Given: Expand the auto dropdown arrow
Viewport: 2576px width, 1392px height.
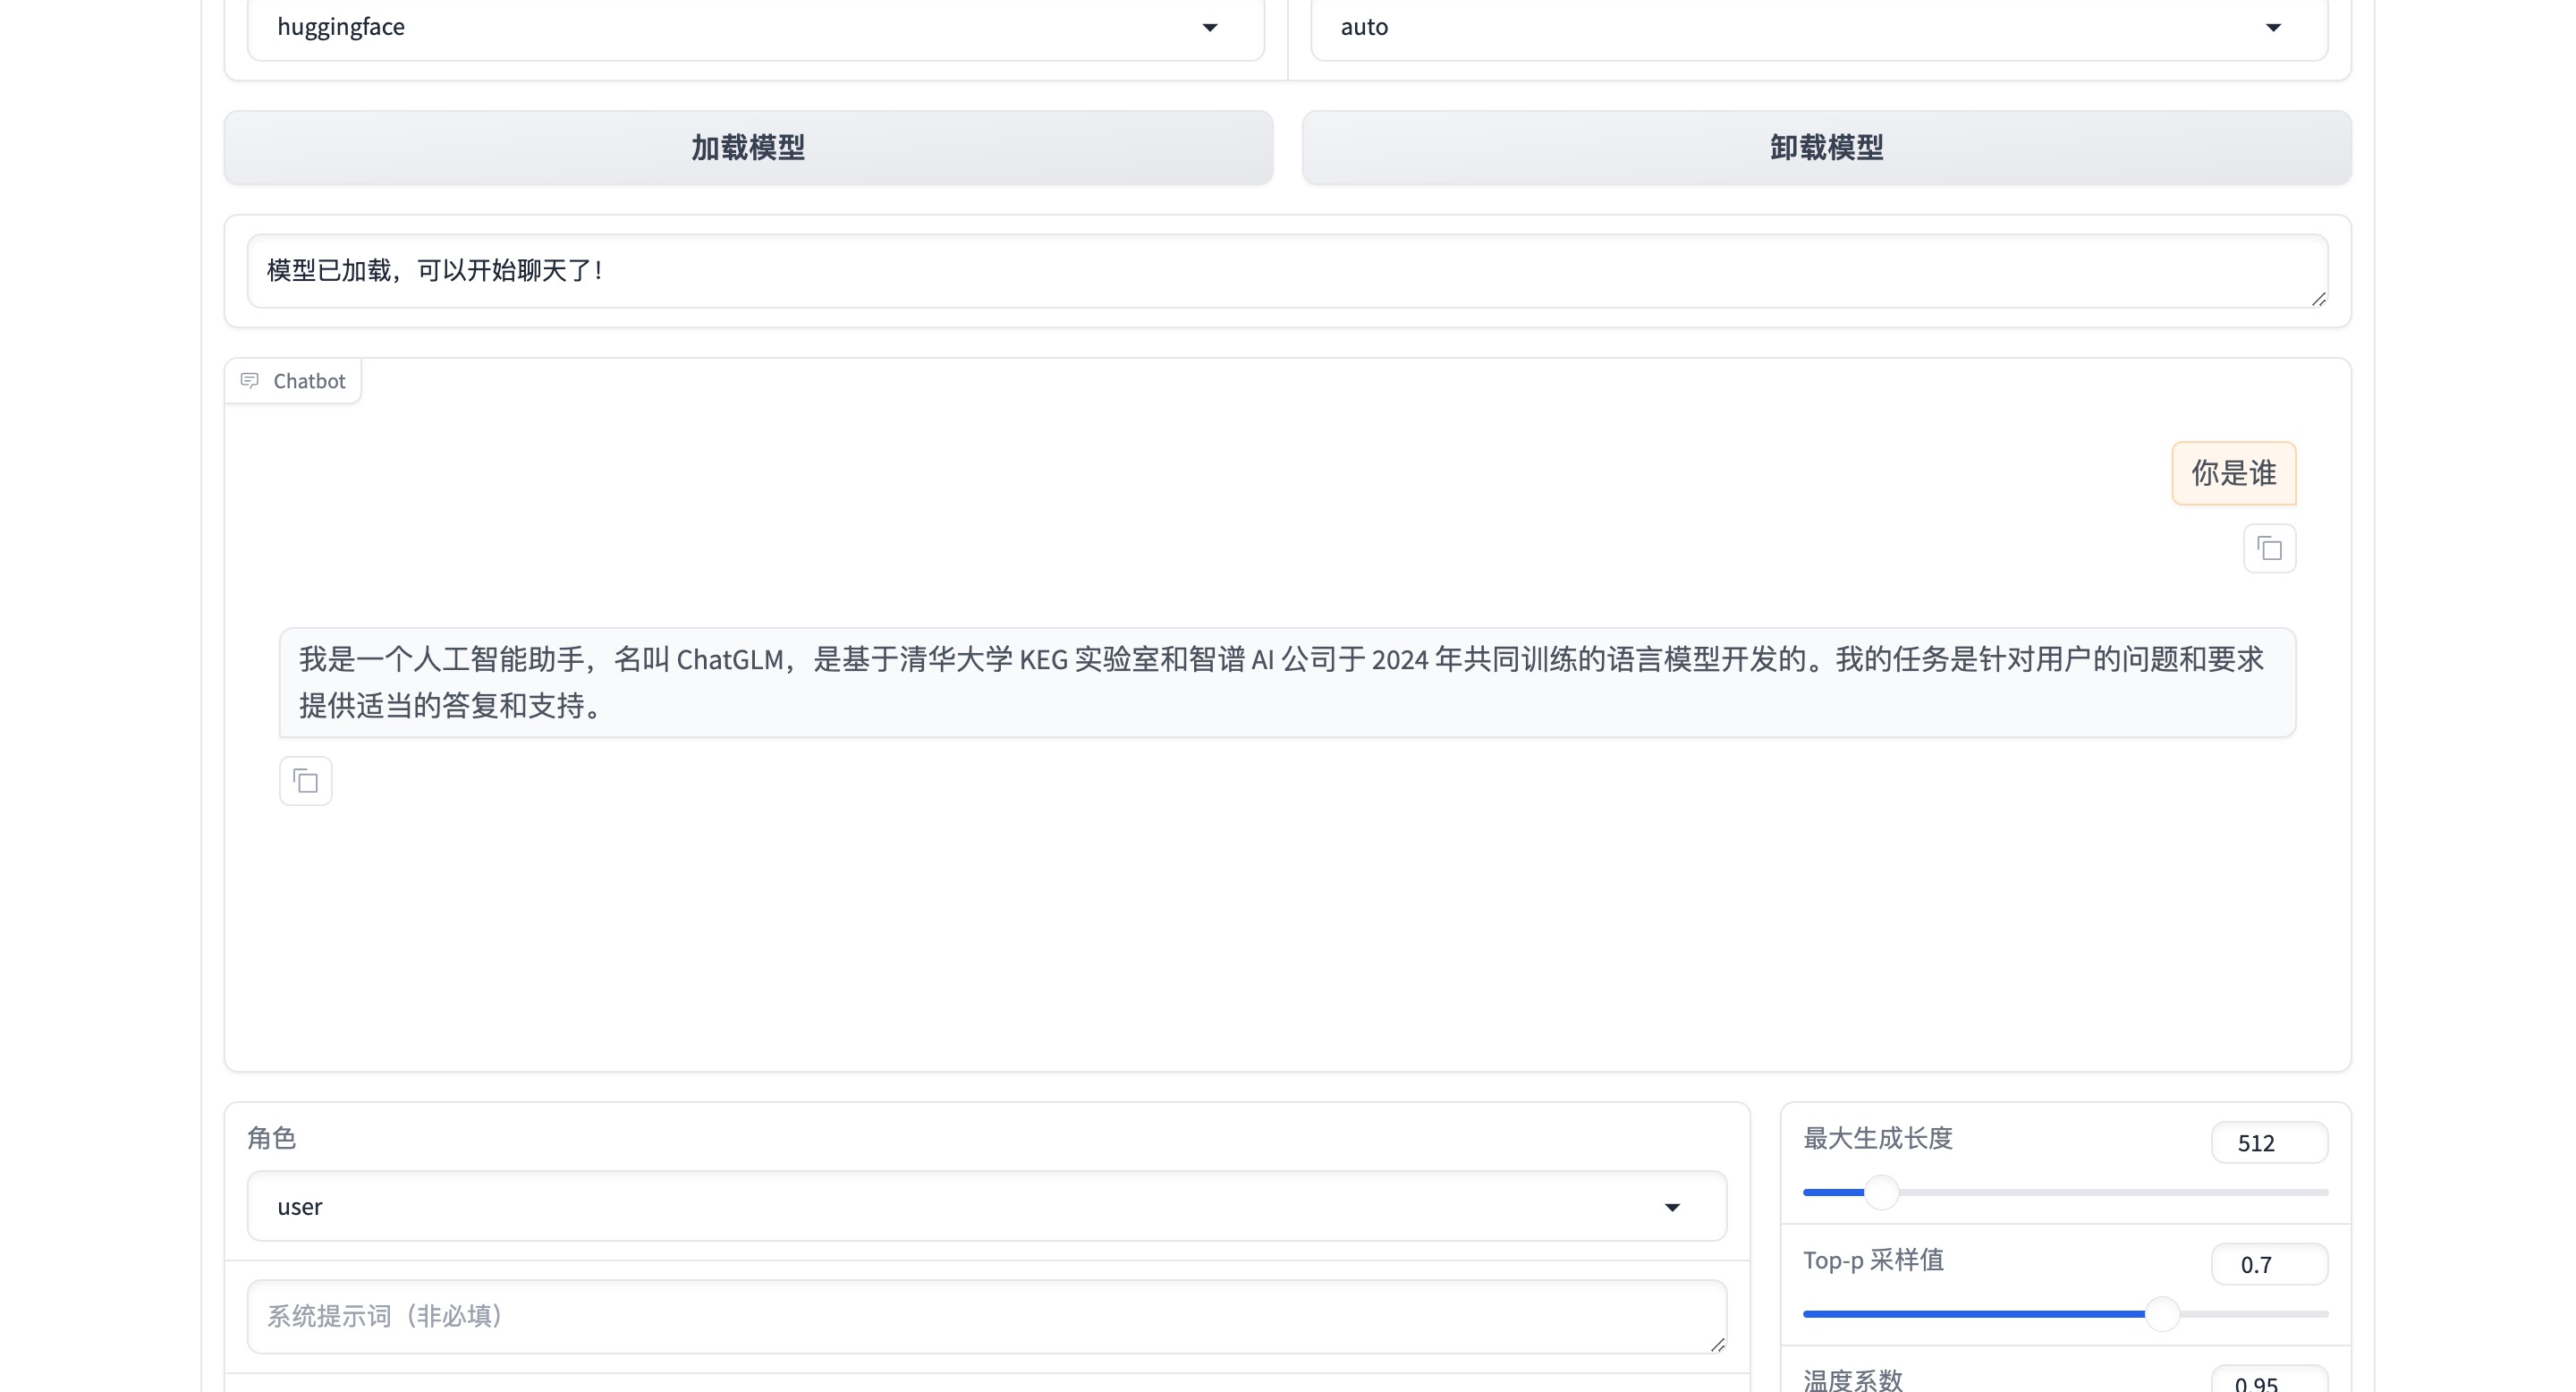Looking at the screenshot, I should (2272, 27).
